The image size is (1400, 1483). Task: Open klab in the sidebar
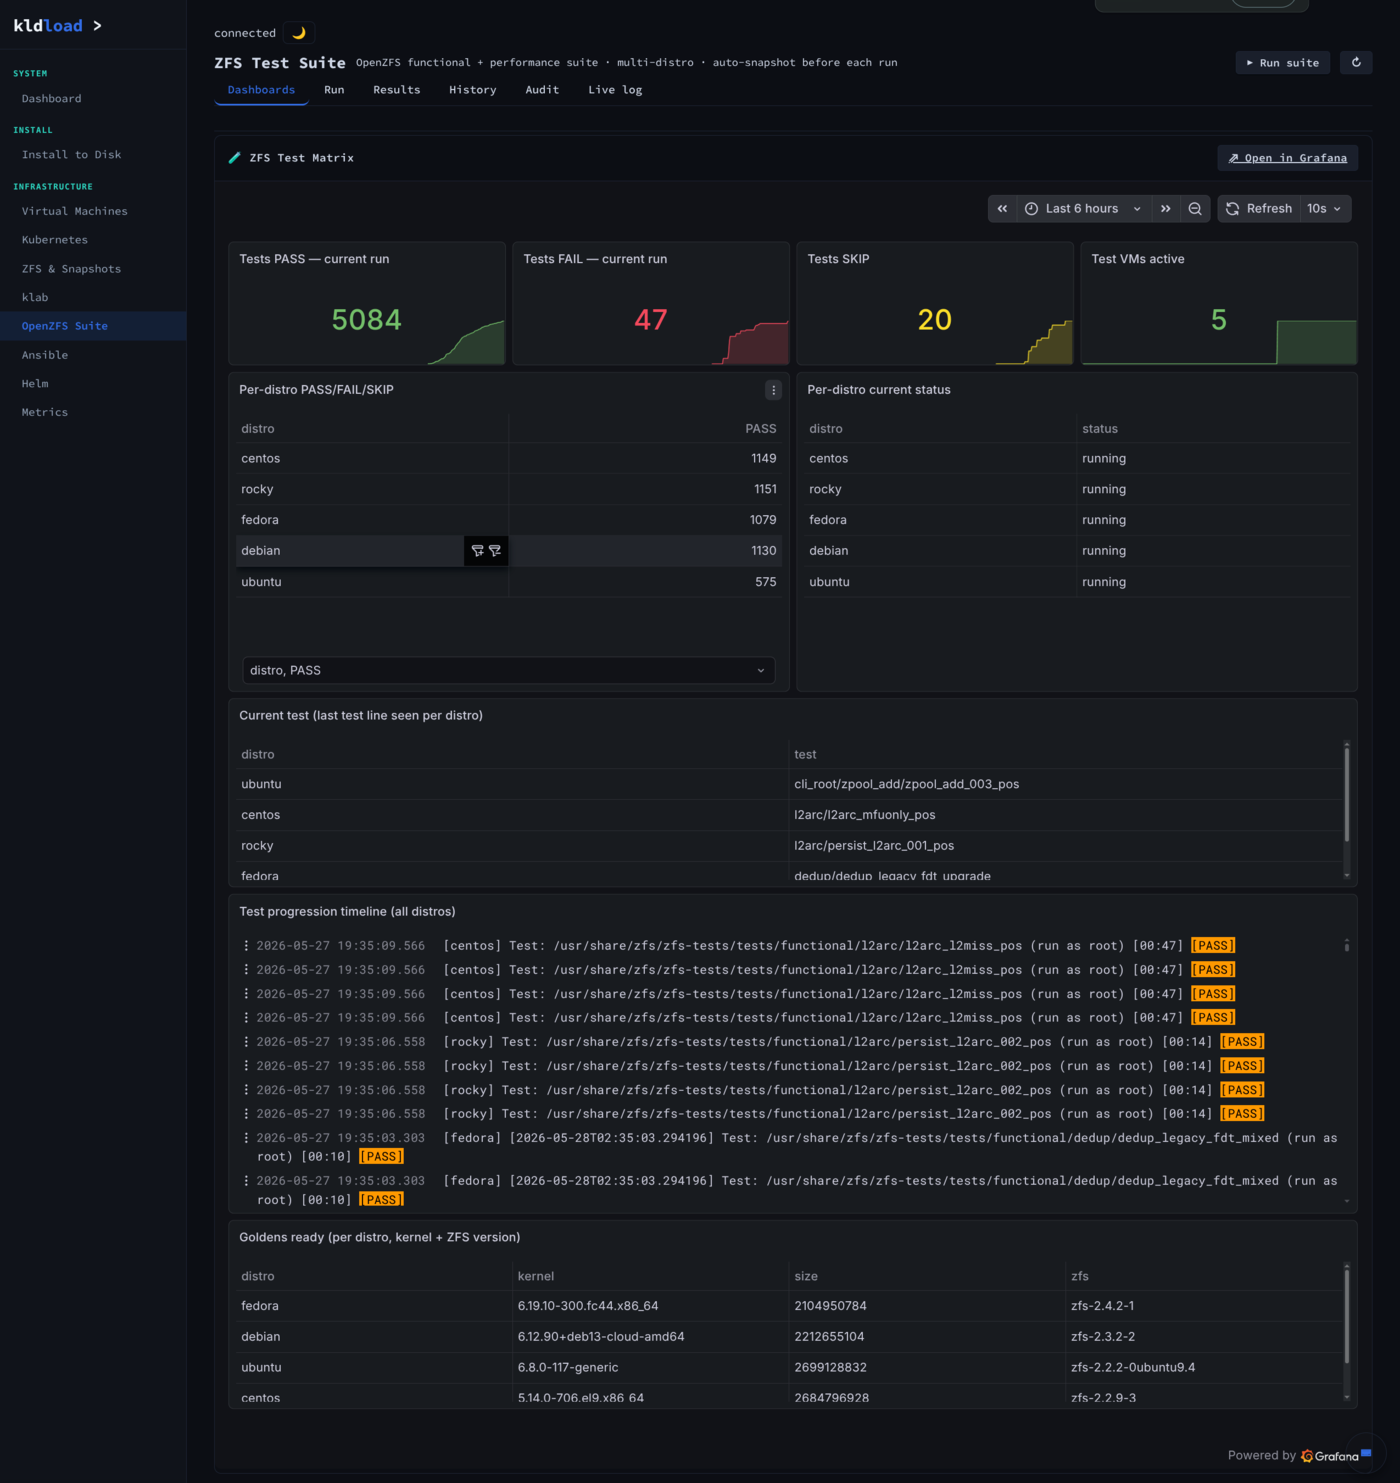[x=93, y=297]
